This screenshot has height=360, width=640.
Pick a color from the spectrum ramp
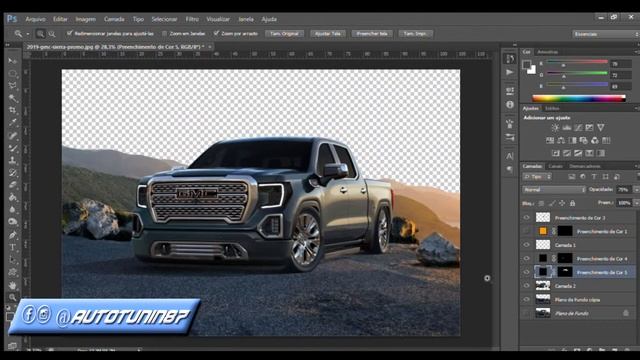coord(579,98)
